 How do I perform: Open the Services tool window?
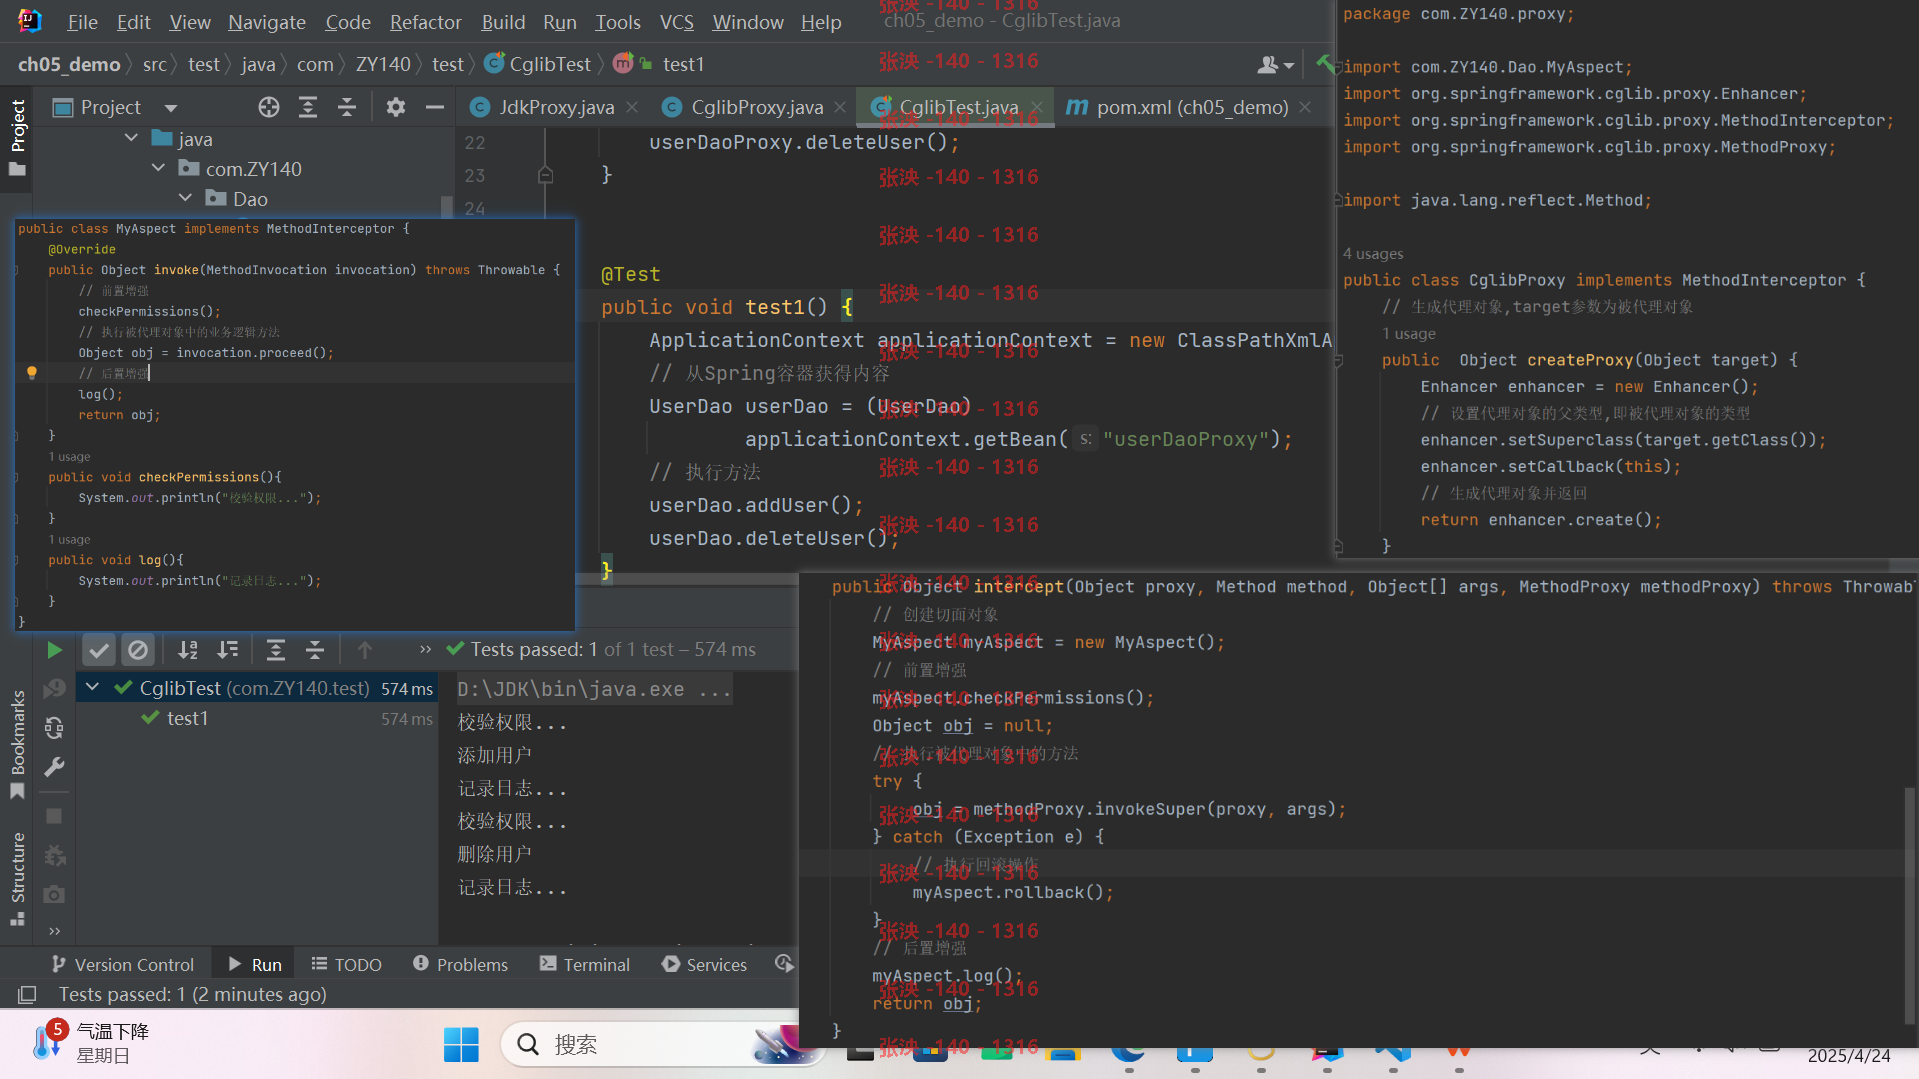click(x=704, y=964)
